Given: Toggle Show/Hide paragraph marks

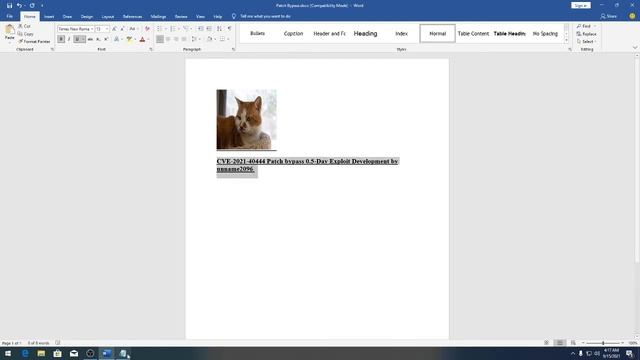Looking at the screenshot, I should coord(229,29).
